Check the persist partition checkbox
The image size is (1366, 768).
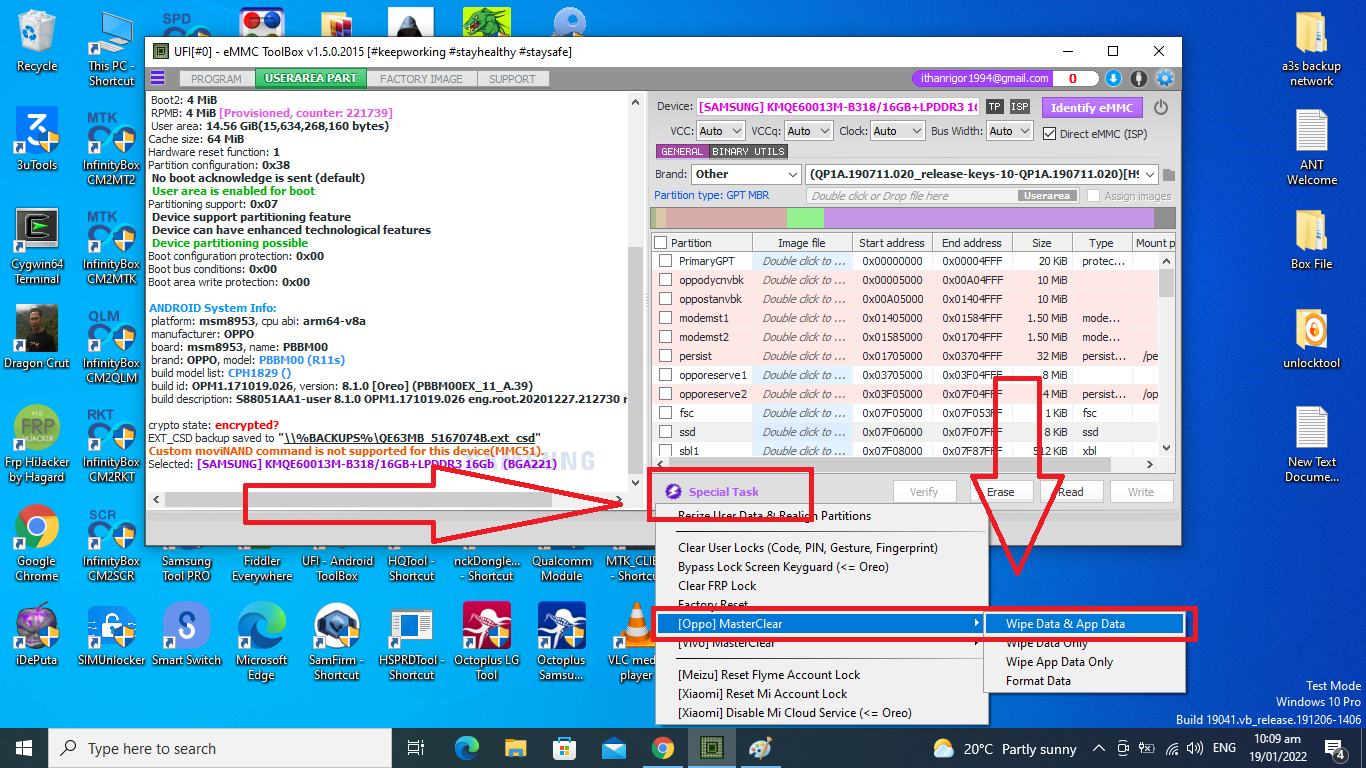point(665,356)
